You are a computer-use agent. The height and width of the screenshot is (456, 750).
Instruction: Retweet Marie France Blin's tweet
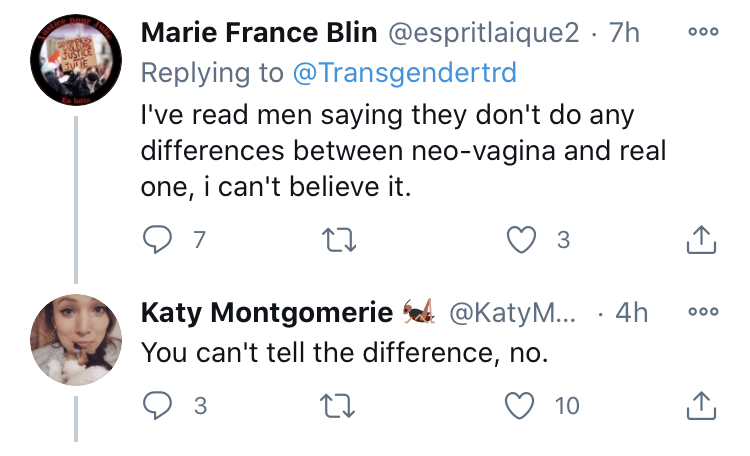click(x=339, y=240)
